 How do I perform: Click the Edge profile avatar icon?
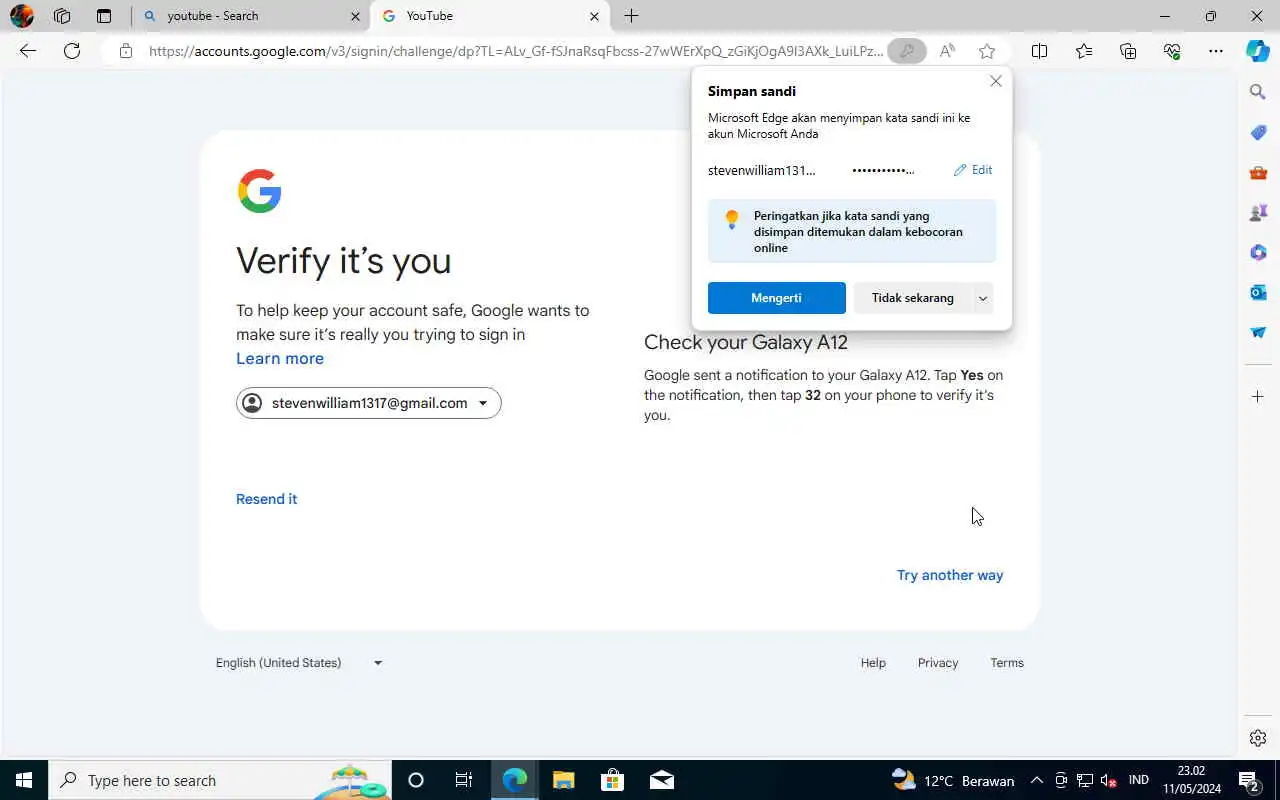[21, 16]
